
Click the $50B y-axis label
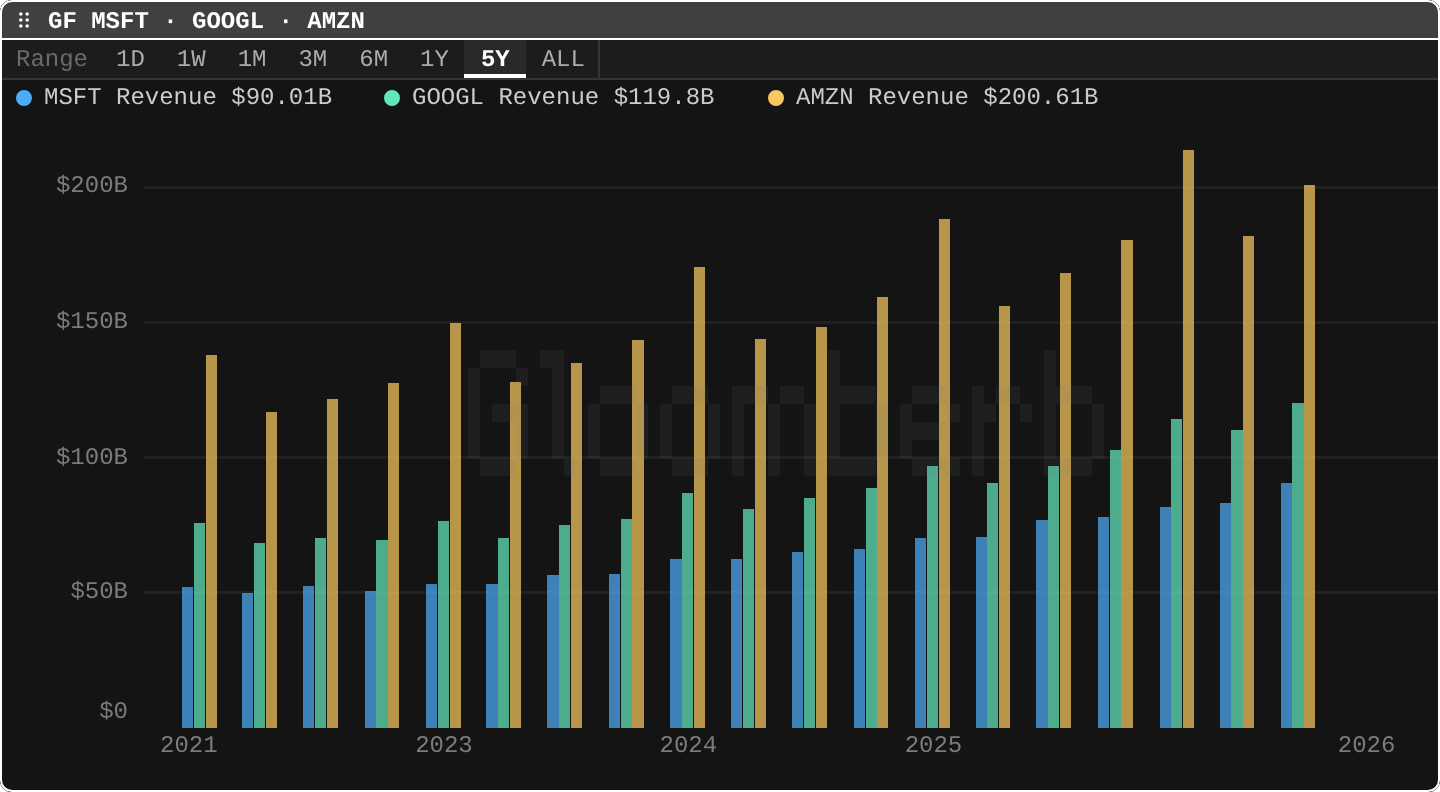pyautogui.click(x=99, y=591)
